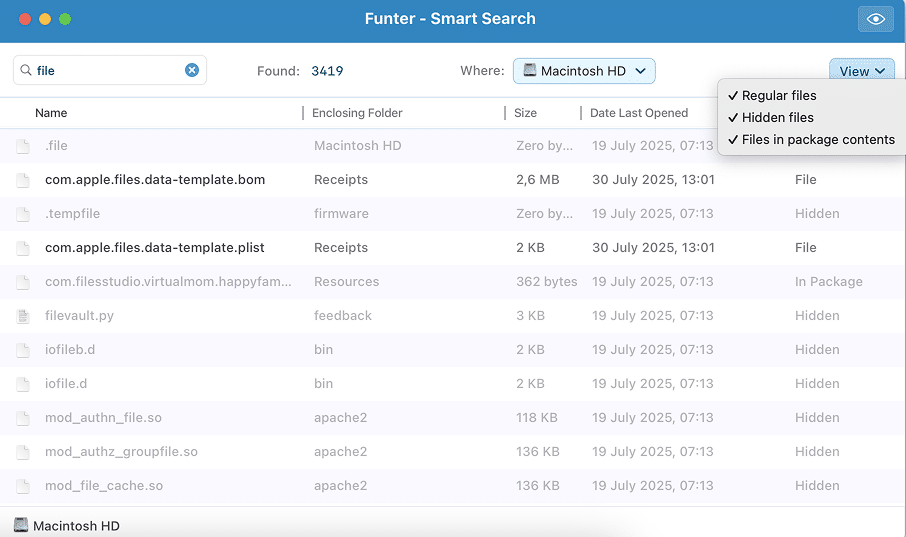The height and width of the screenshot is (537, 906).
Task: Click the 'In Package' type cell
Action: click(x=829, y=282)
